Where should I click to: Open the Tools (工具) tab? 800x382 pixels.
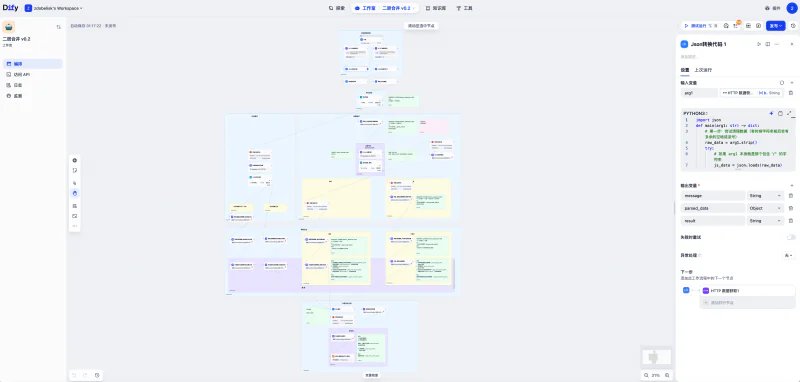tap(464, 8)
